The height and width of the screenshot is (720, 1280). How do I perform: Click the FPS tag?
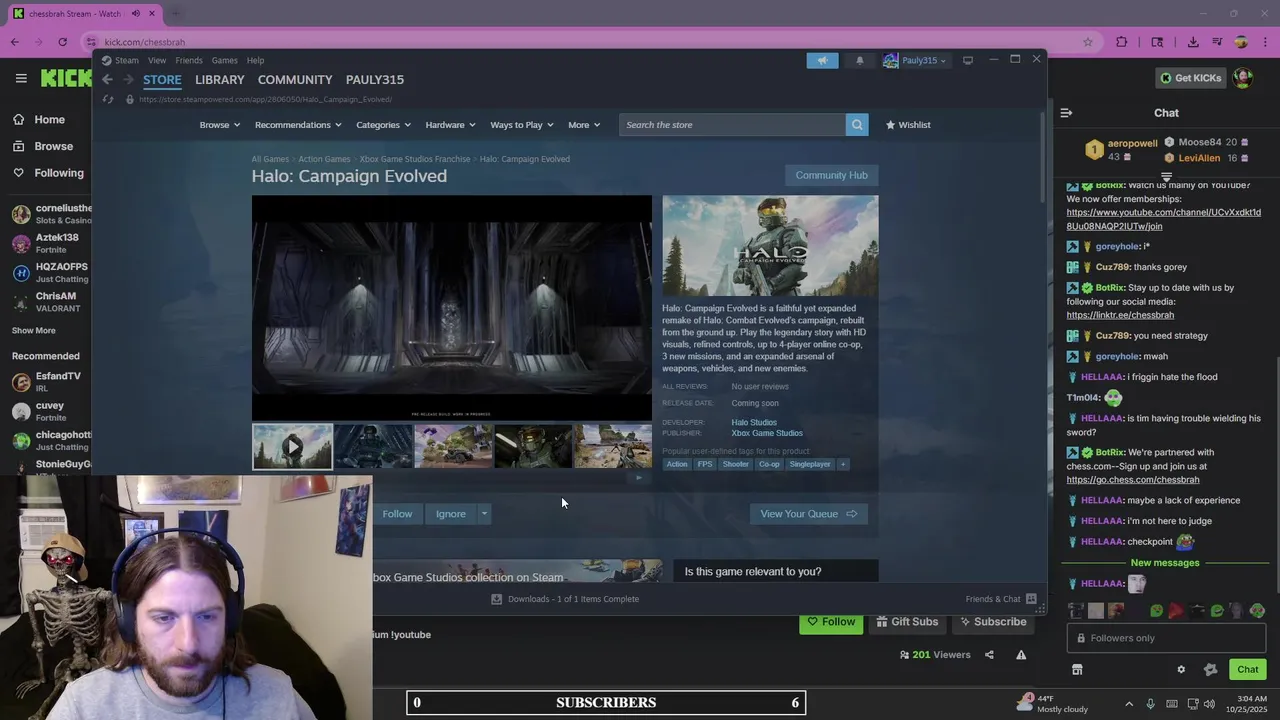point(705,464)
